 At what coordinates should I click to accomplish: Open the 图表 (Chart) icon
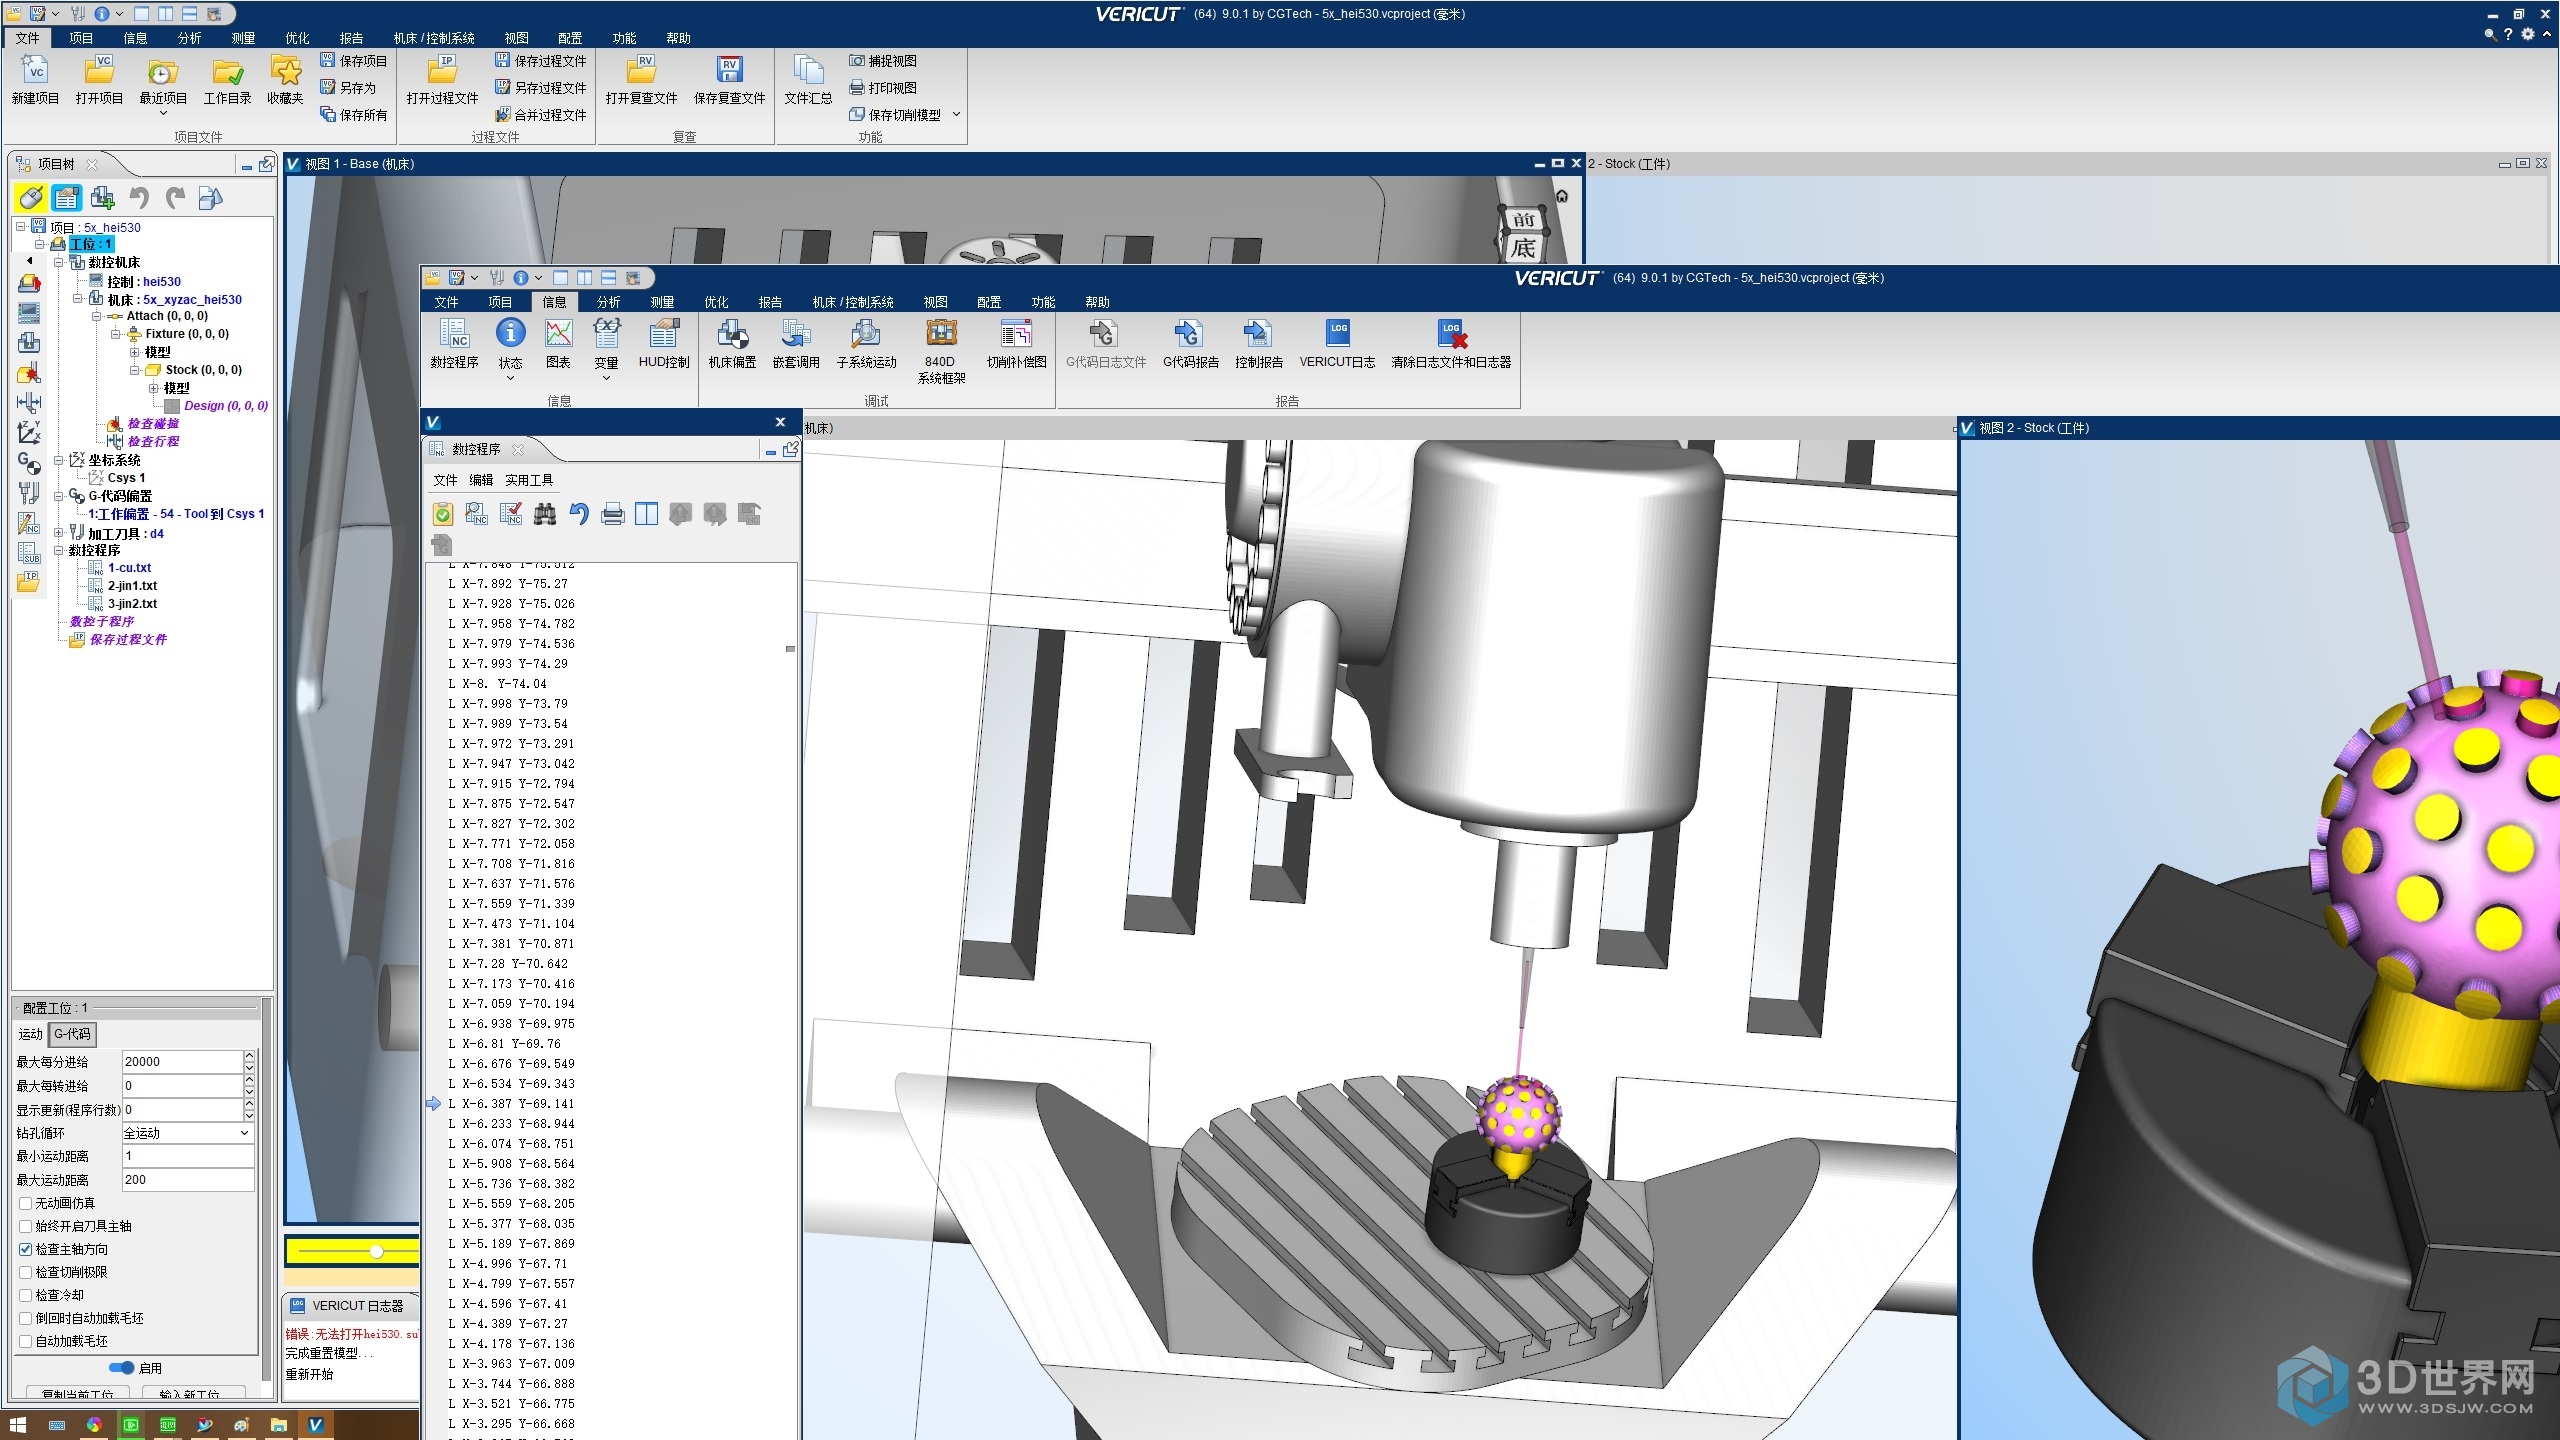pyautogui.click(x=558, y=343)
